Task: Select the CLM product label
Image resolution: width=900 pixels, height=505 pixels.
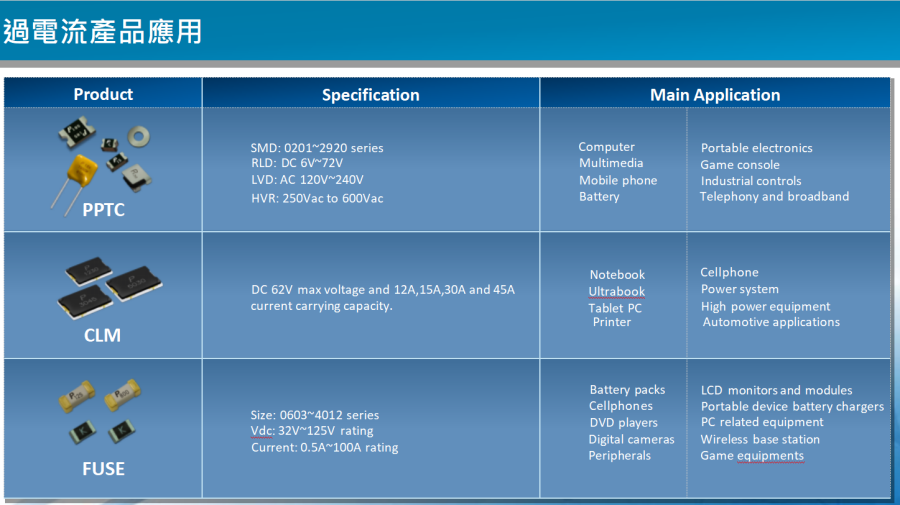Action: click(x=103, y=336)
